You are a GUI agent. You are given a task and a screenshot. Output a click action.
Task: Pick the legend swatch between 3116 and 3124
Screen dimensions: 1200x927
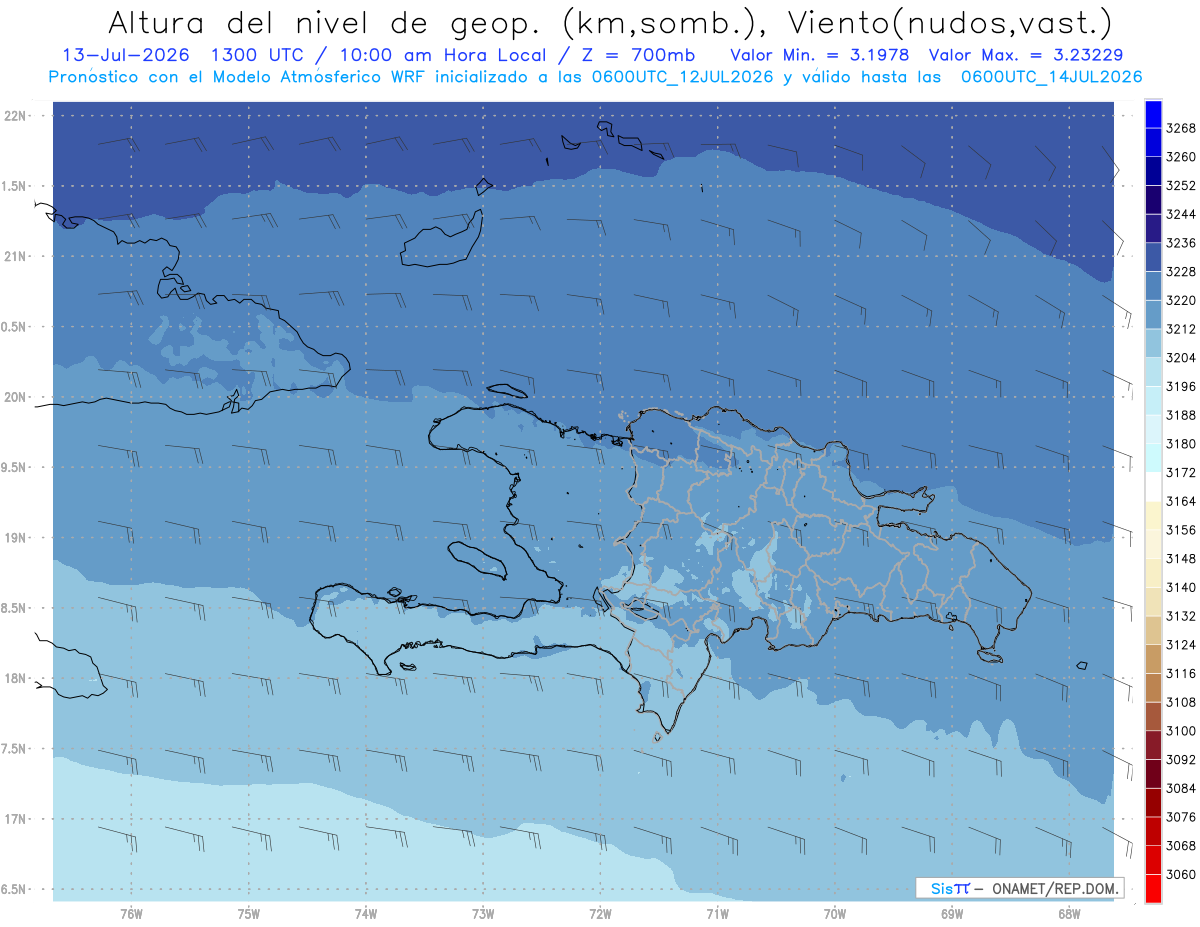(1153, 659)
